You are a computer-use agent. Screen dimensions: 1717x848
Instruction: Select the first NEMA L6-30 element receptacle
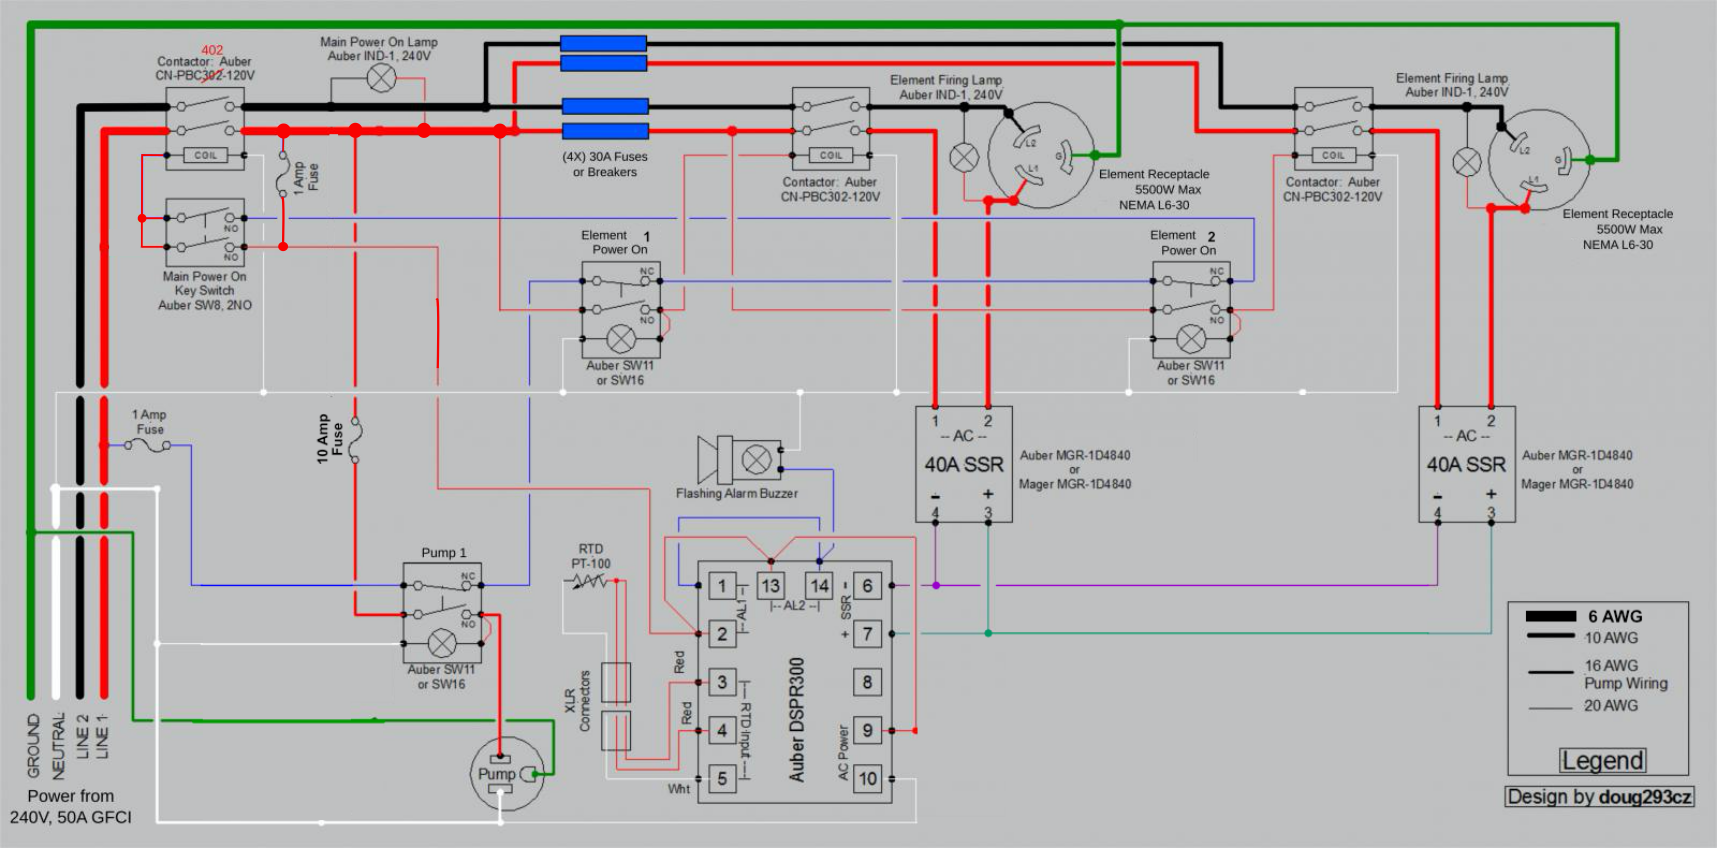[1041, 155]
